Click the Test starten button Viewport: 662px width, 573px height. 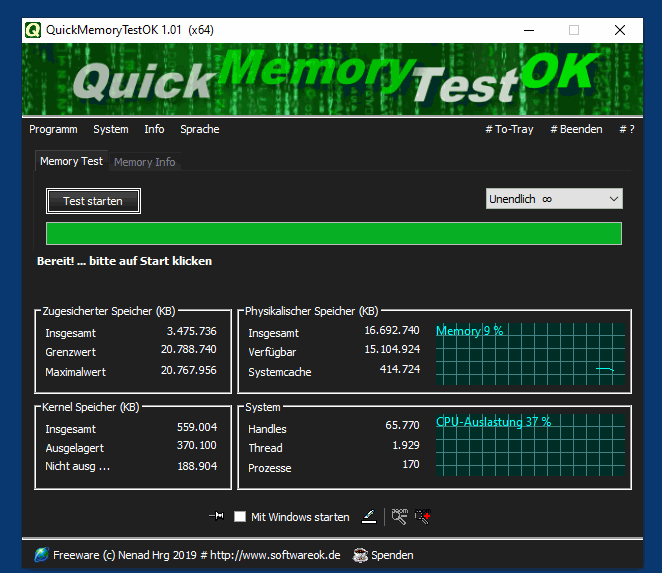click(x=93, y=201)
